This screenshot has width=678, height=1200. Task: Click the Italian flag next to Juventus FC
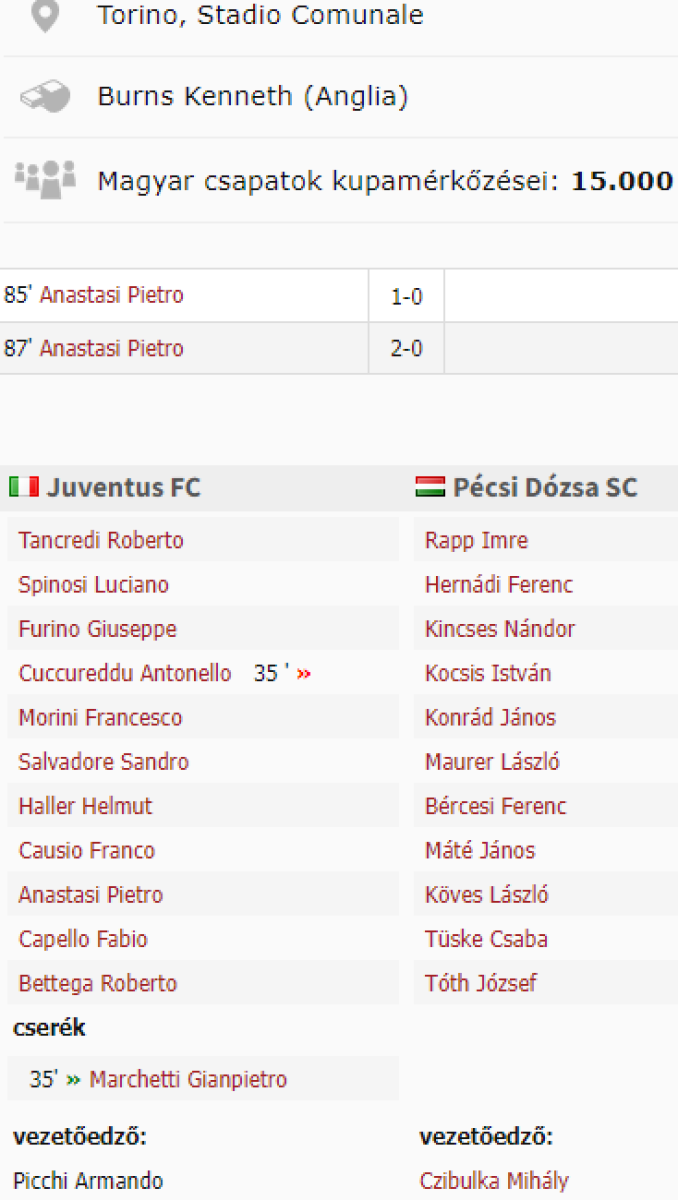[24, 487]
